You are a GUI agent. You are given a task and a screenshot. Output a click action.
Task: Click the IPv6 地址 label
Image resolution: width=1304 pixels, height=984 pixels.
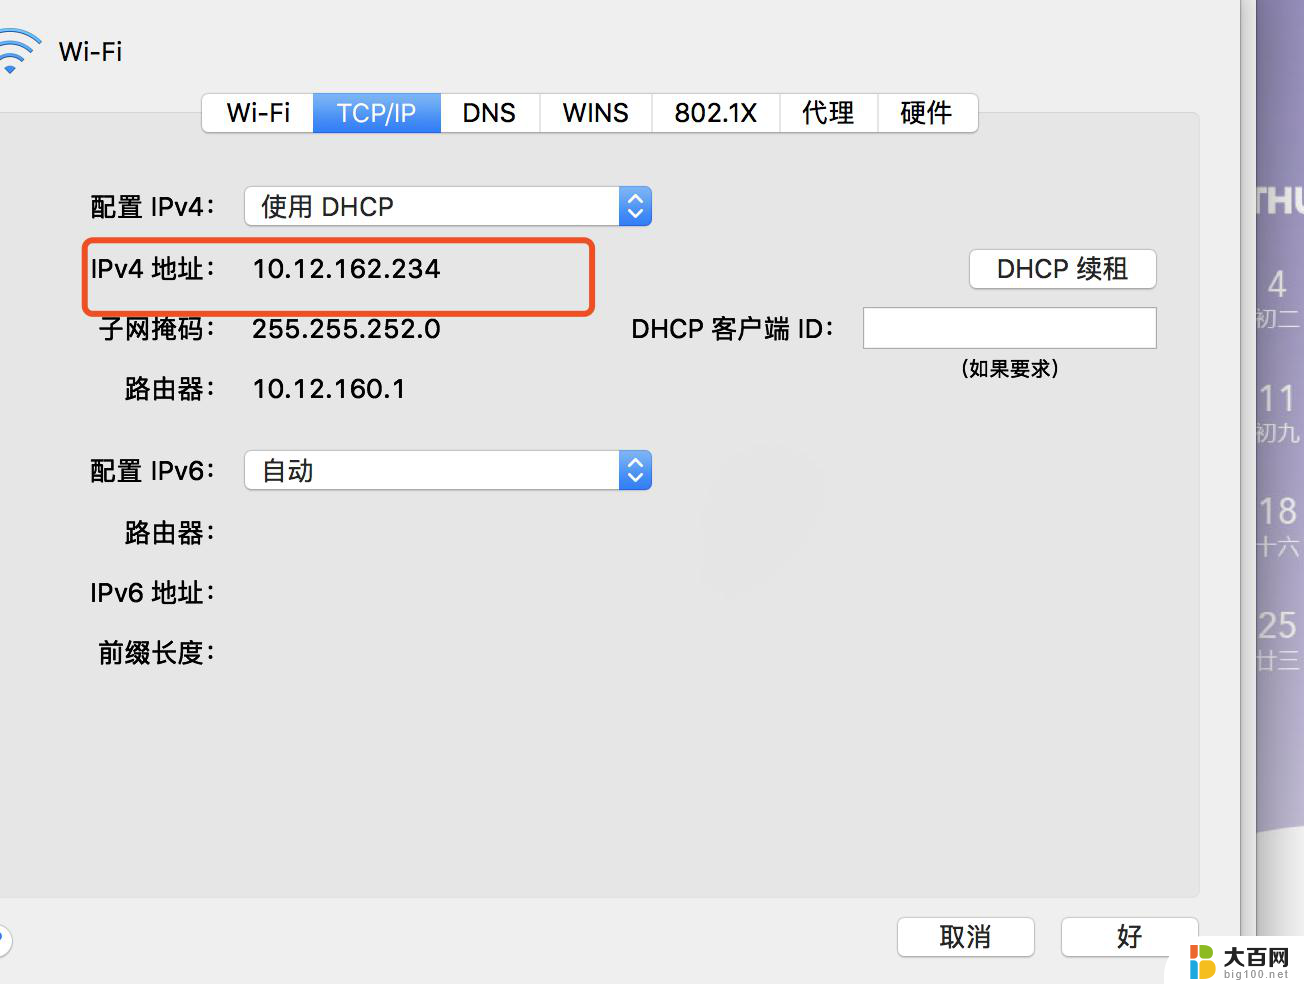[x=152, y=593]
